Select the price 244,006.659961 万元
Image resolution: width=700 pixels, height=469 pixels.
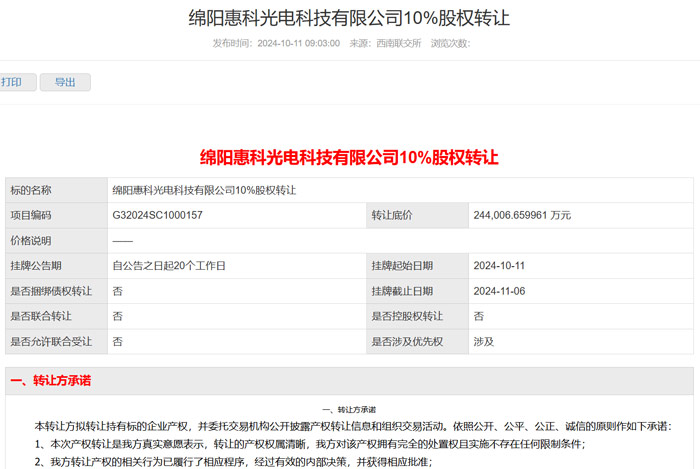[522, 216]
